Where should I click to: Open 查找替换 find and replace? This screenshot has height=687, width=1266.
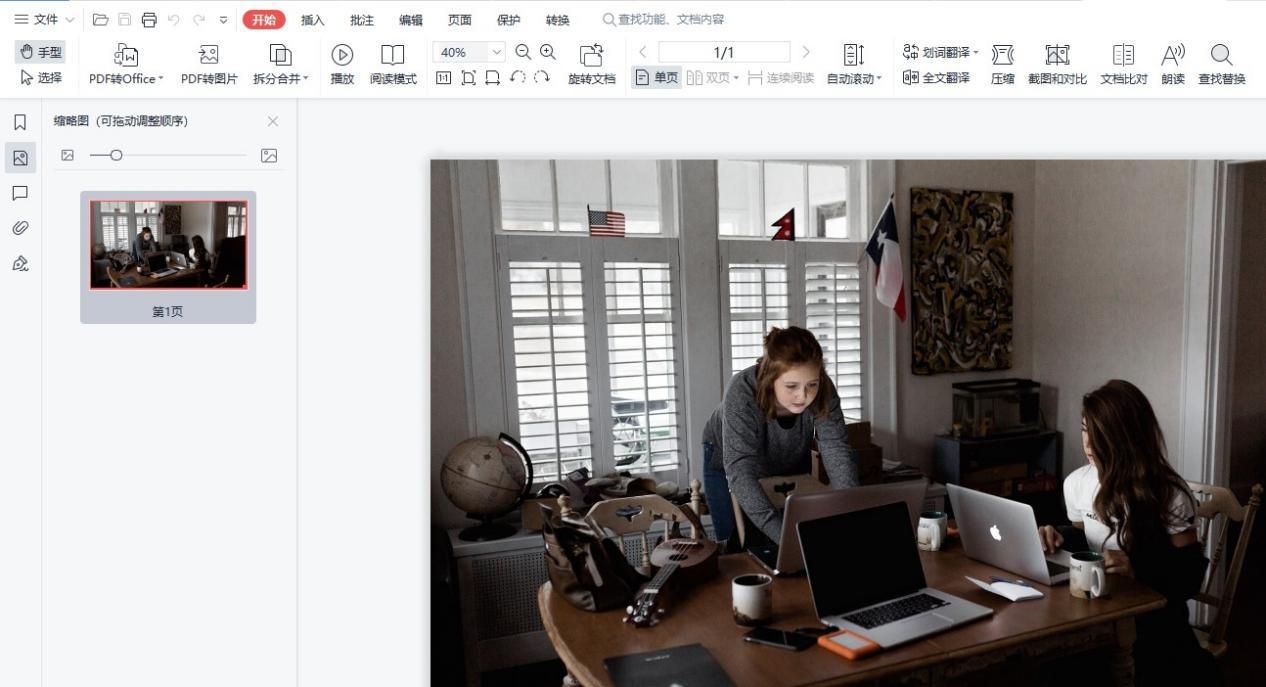tap(1222, 64)
